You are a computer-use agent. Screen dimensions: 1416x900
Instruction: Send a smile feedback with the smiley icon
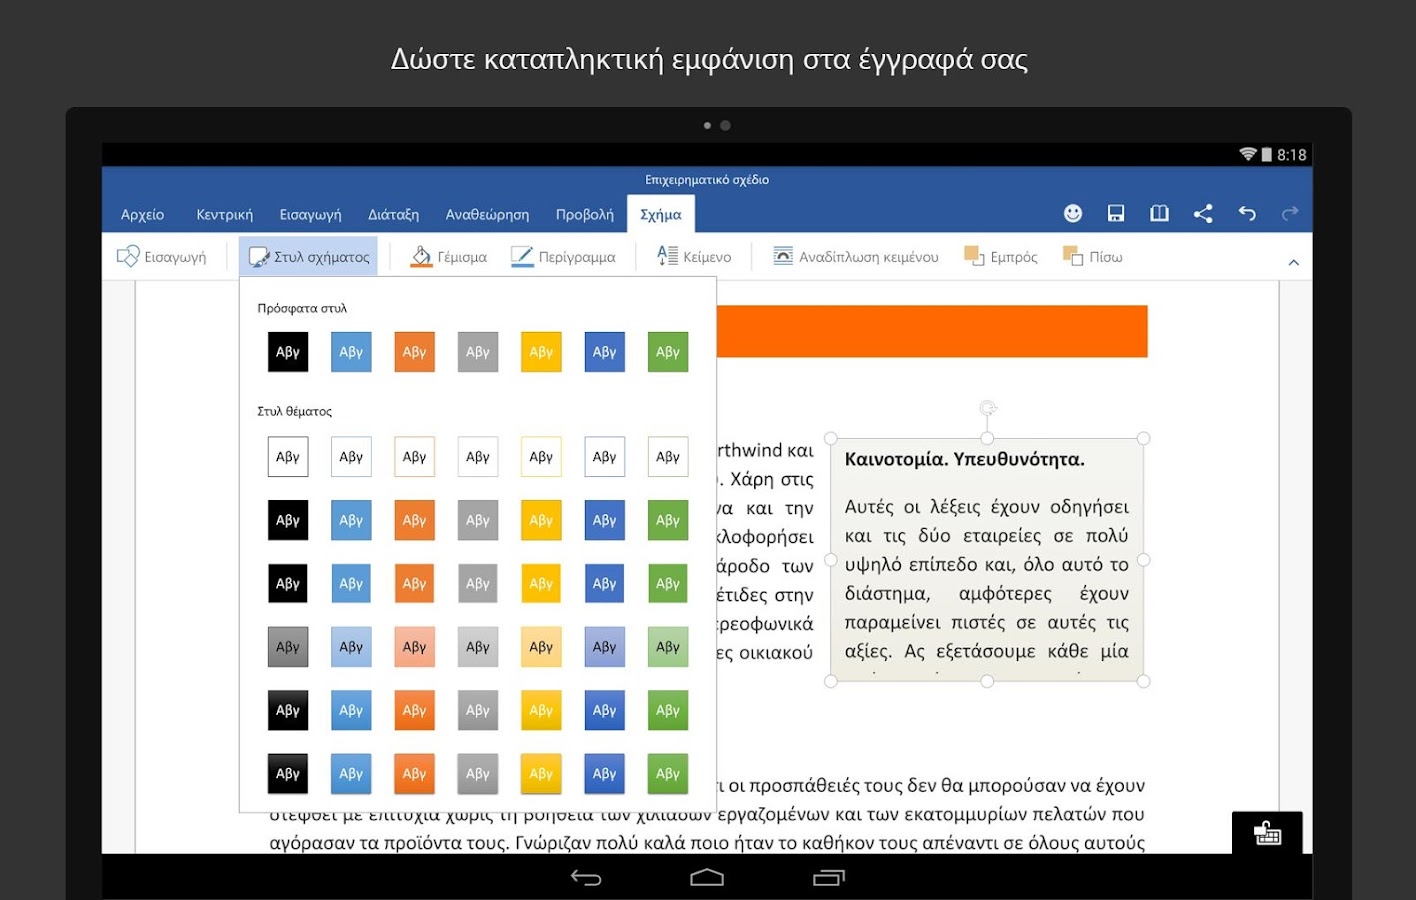tap(1072, 213)
